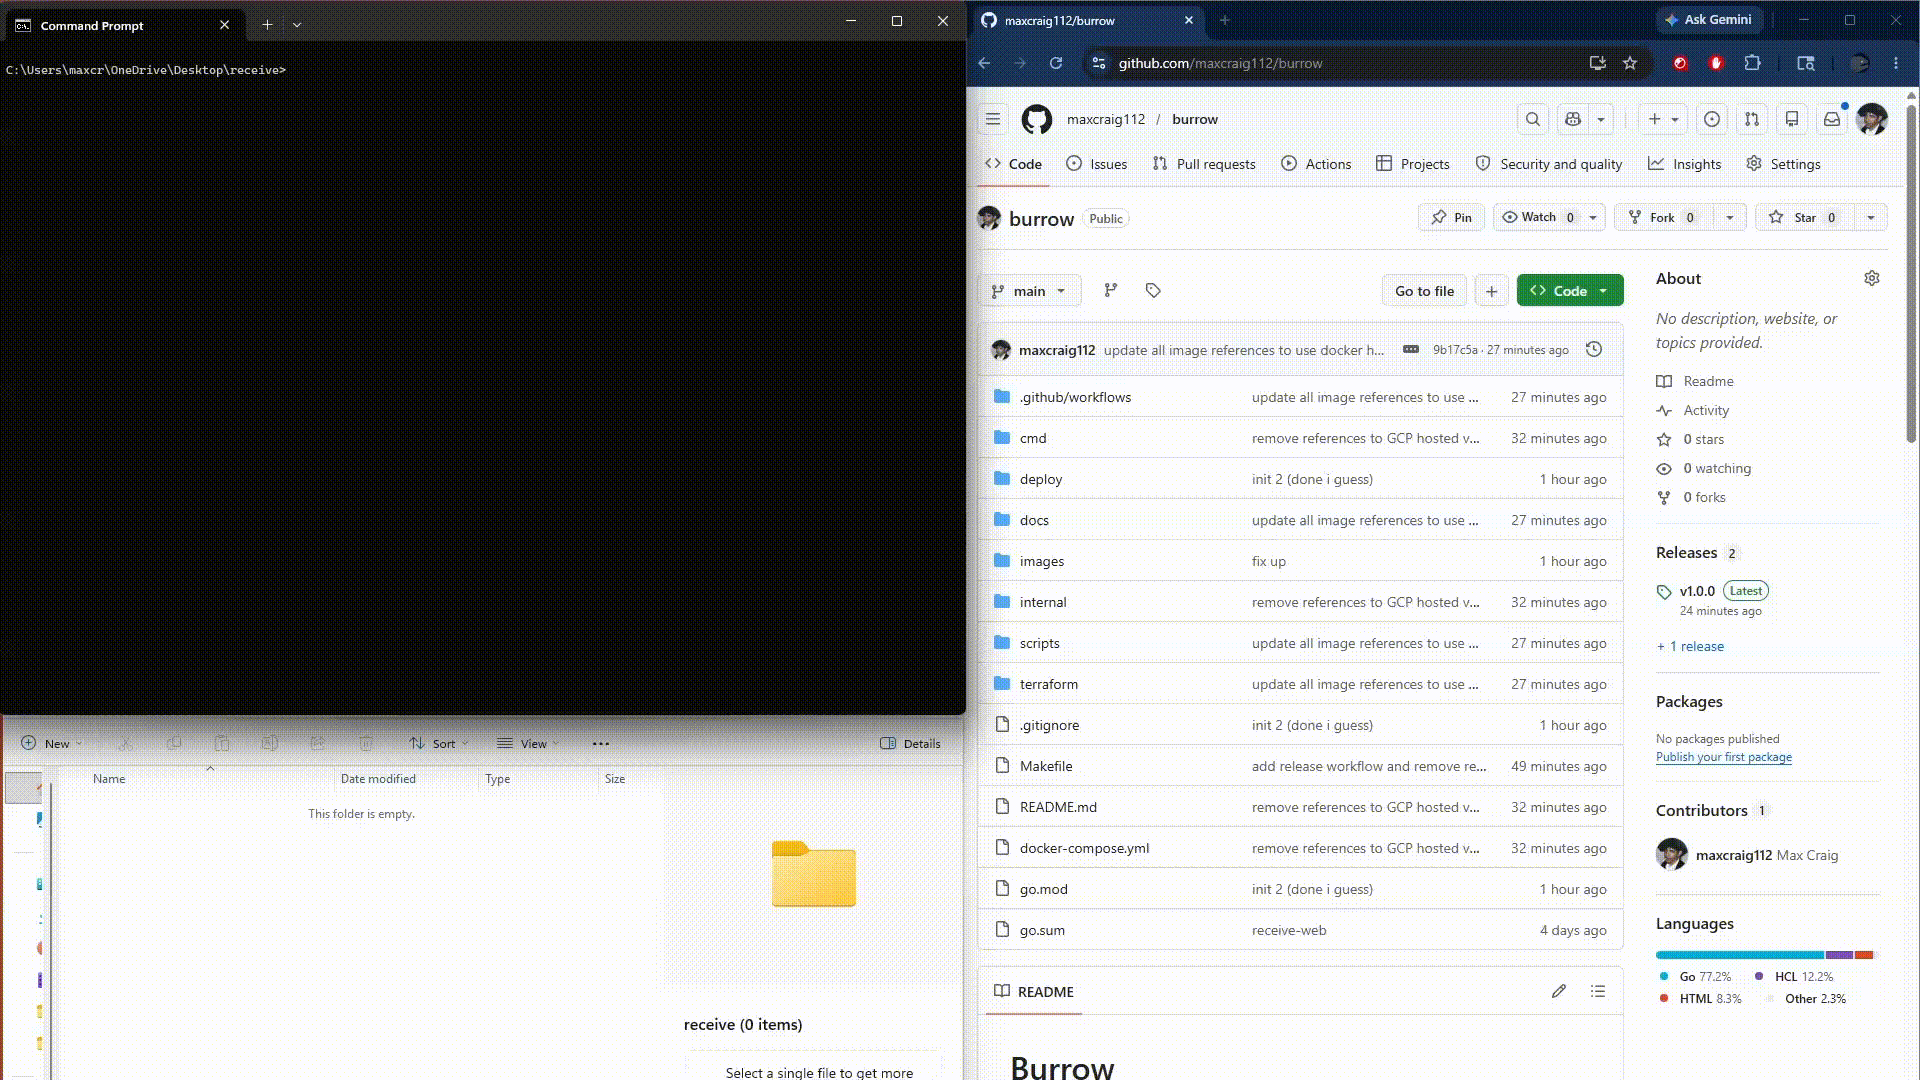
Task: Open the main branch dropdown
Action: 1029,291
